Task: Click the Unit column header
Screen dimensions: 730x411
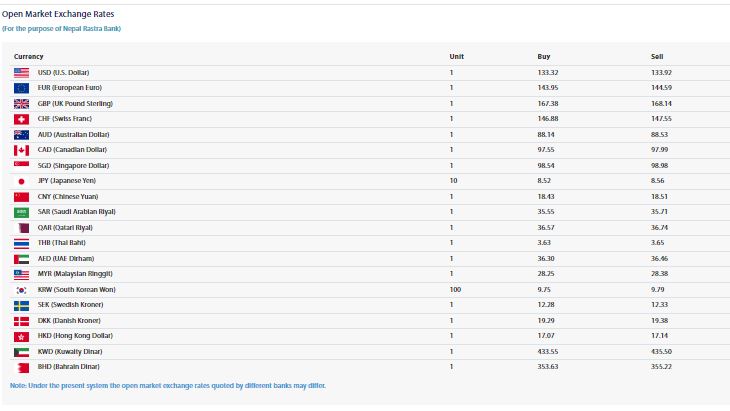Action: click(x=456, y=56)
